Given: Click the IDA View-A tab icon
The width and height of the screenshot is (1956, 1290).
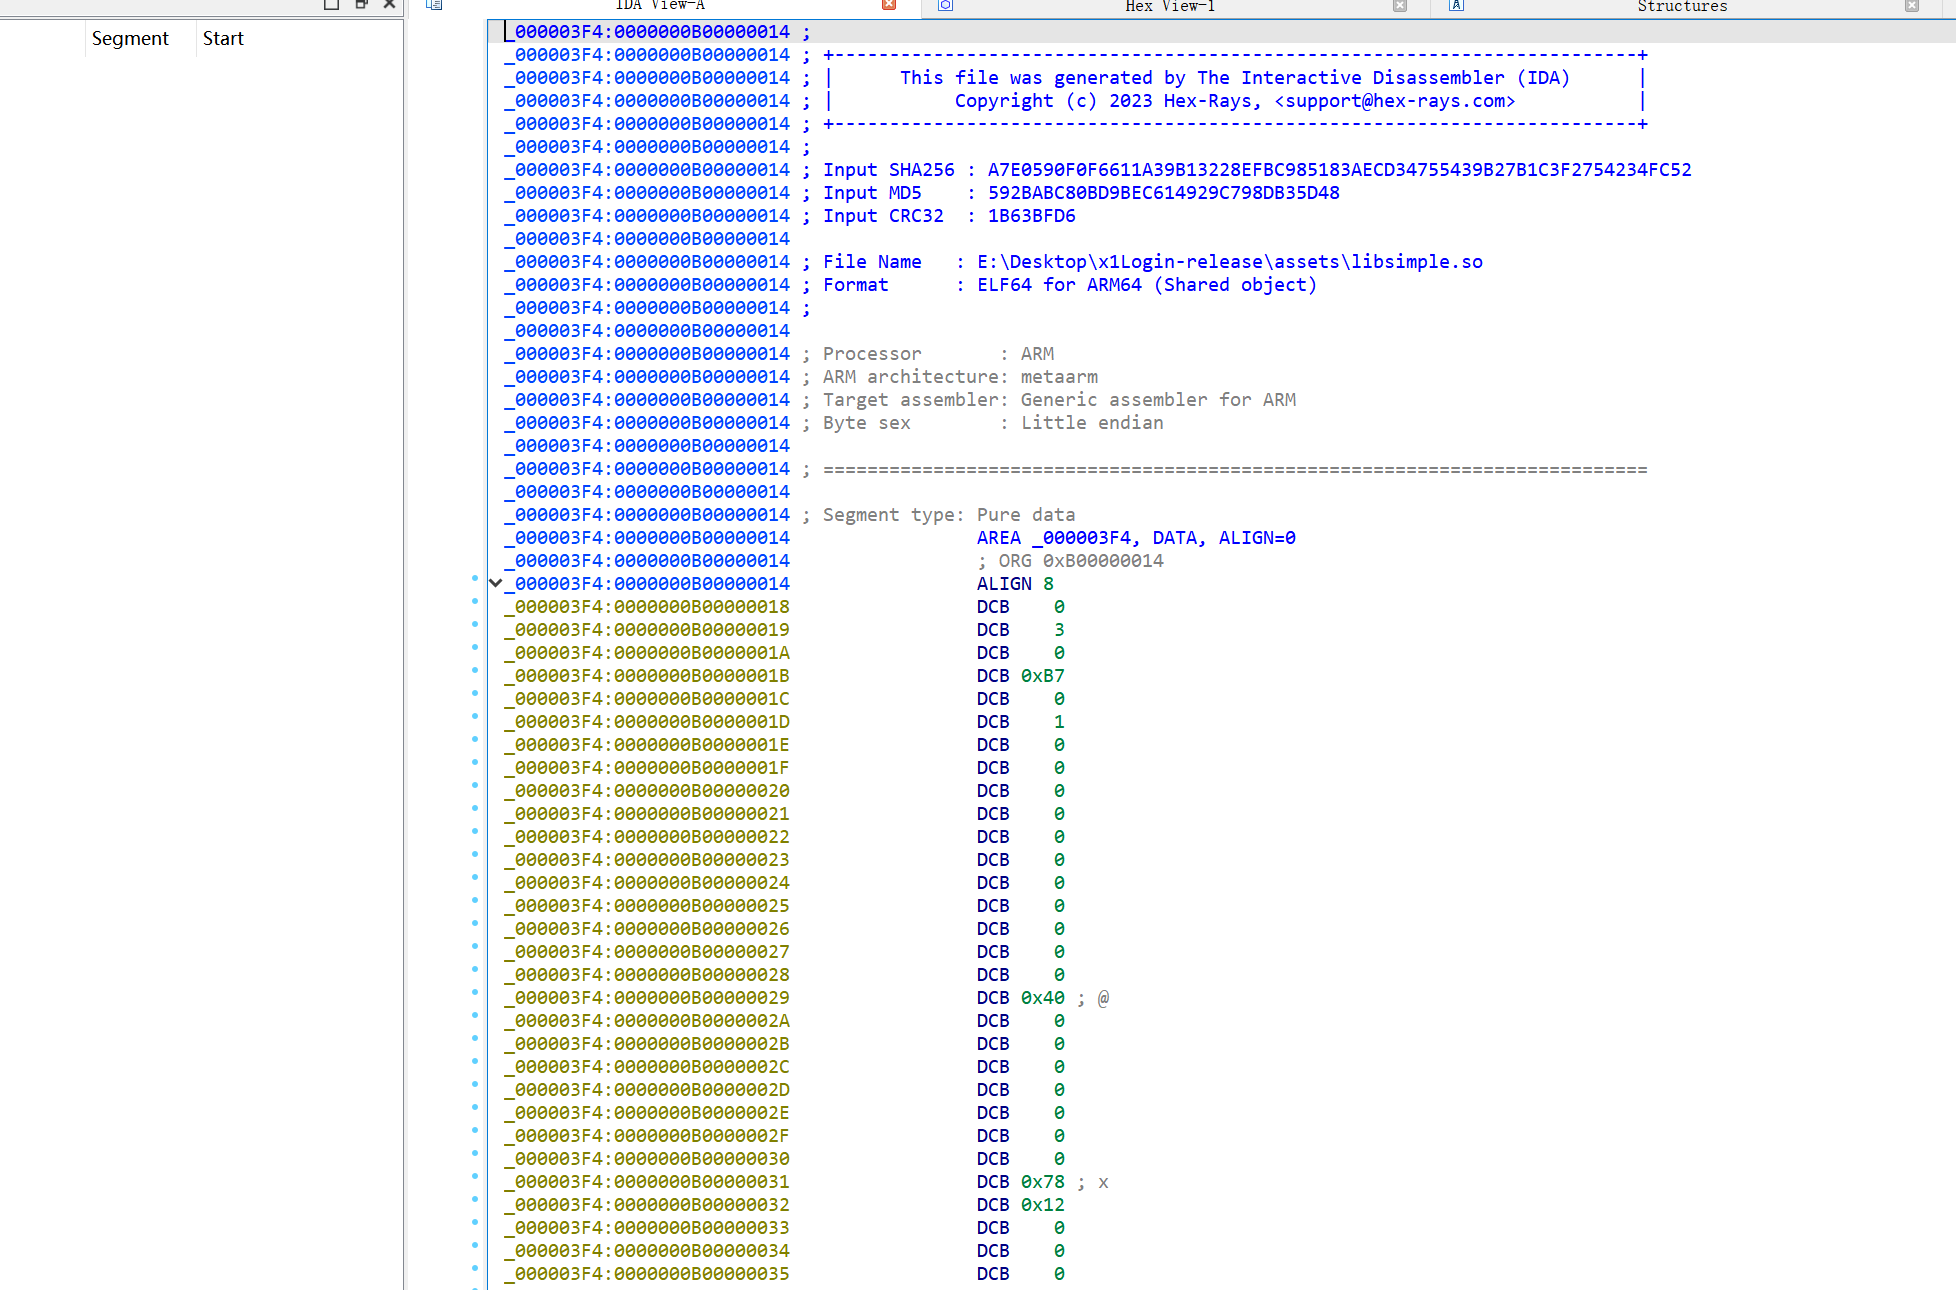Looking at the screenshot, I should (434, 5).
